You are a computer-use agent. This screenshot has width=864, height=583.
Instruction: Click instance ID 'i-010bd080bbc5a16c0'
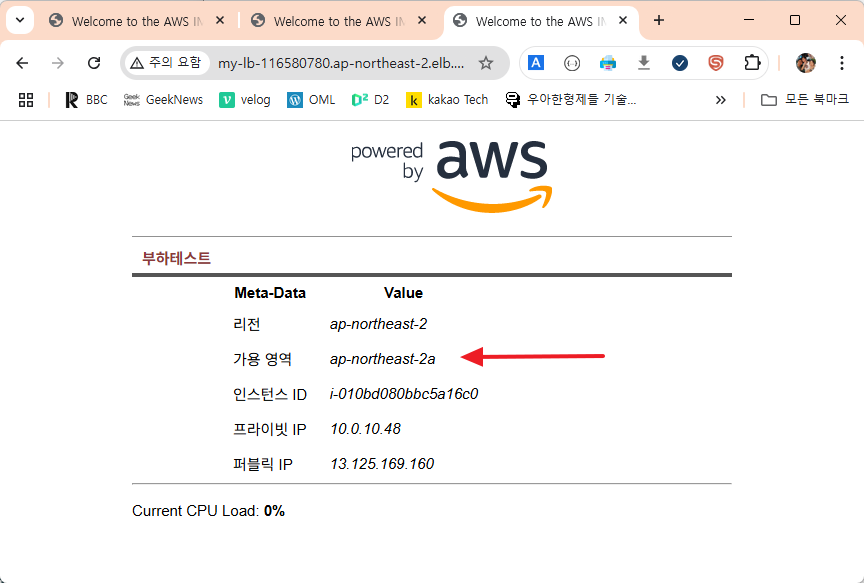(404, 394)
